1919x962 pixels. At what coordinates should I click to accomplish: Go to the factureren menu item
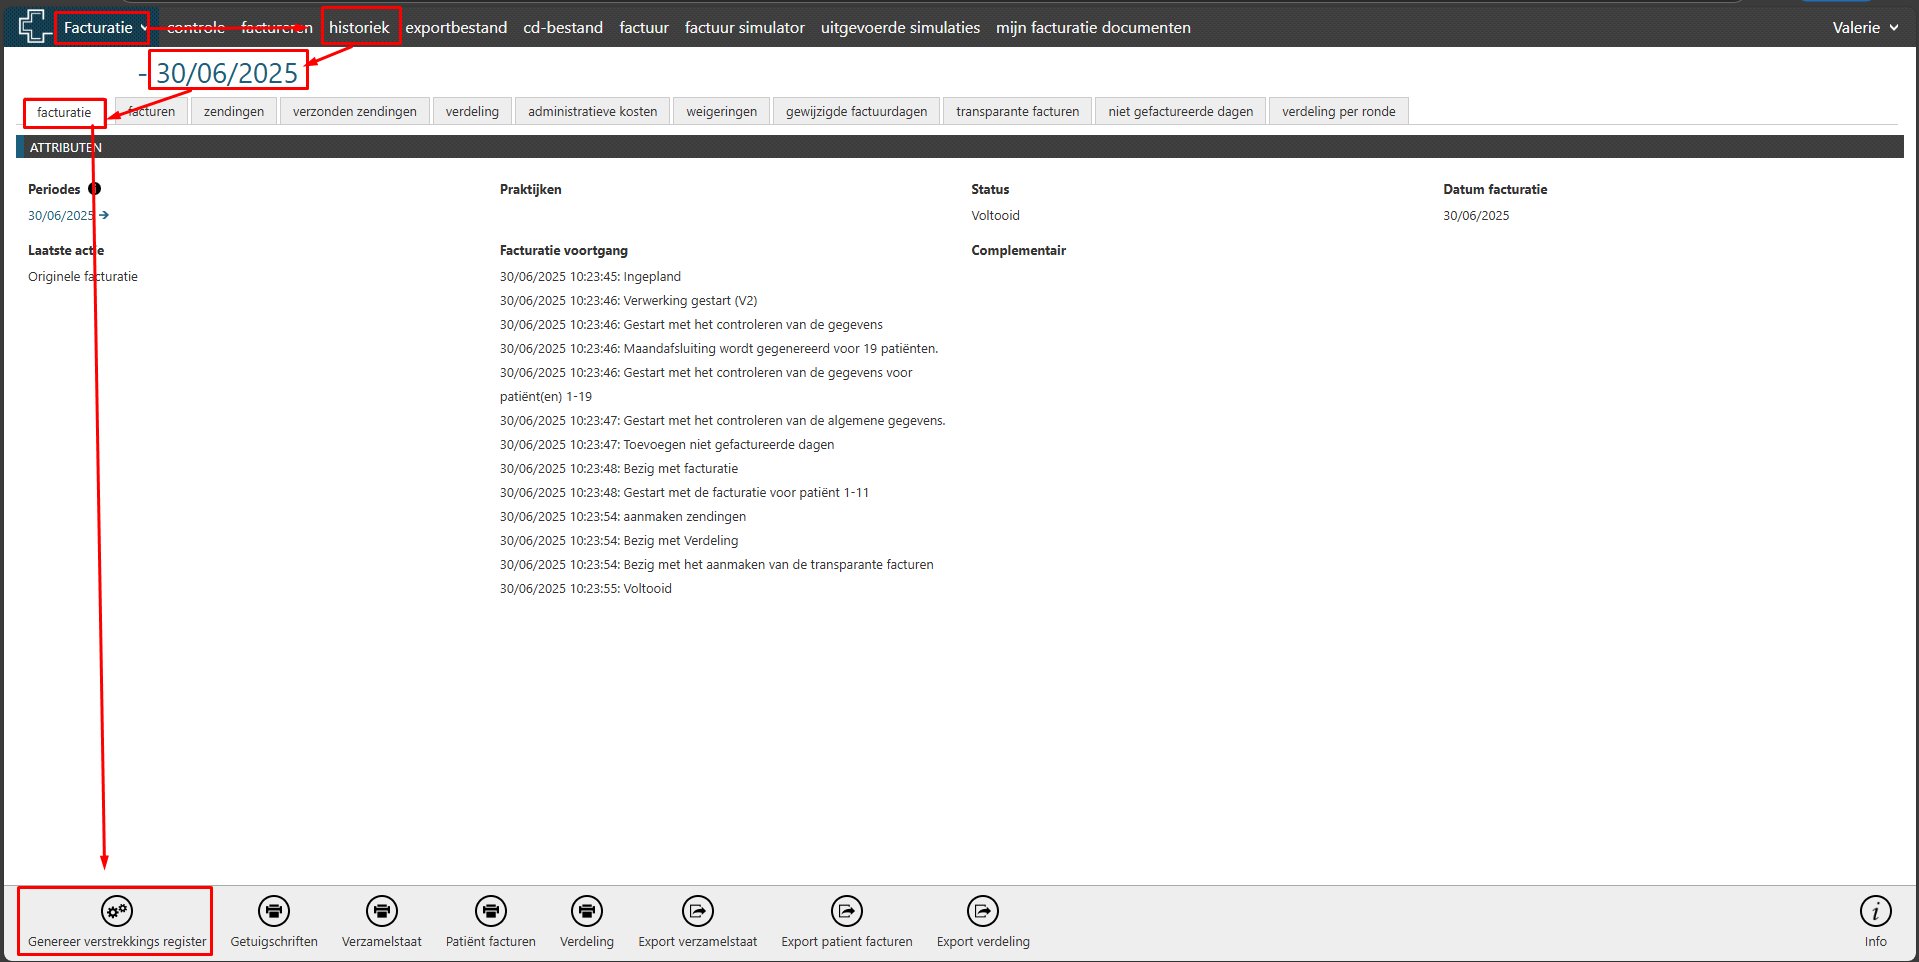[x=277, y=28]
